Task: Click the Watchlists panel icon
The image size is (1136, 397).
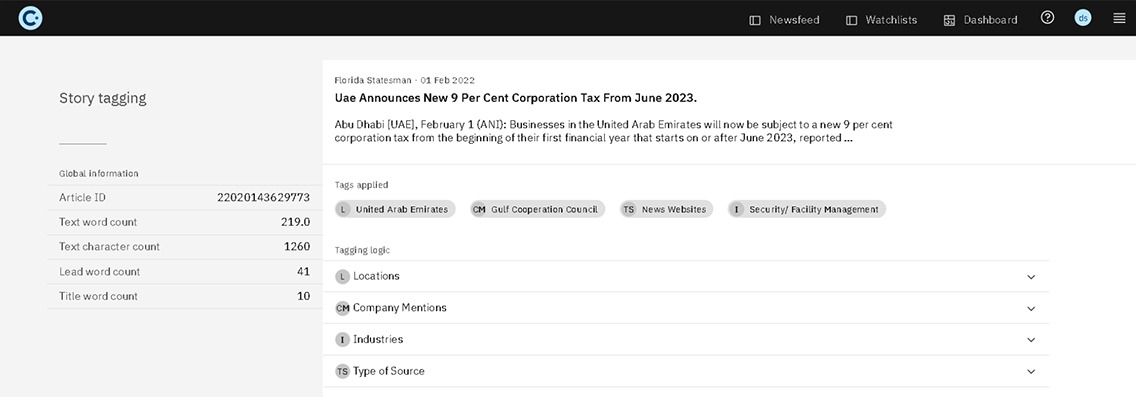Action: tap(852, 20)
